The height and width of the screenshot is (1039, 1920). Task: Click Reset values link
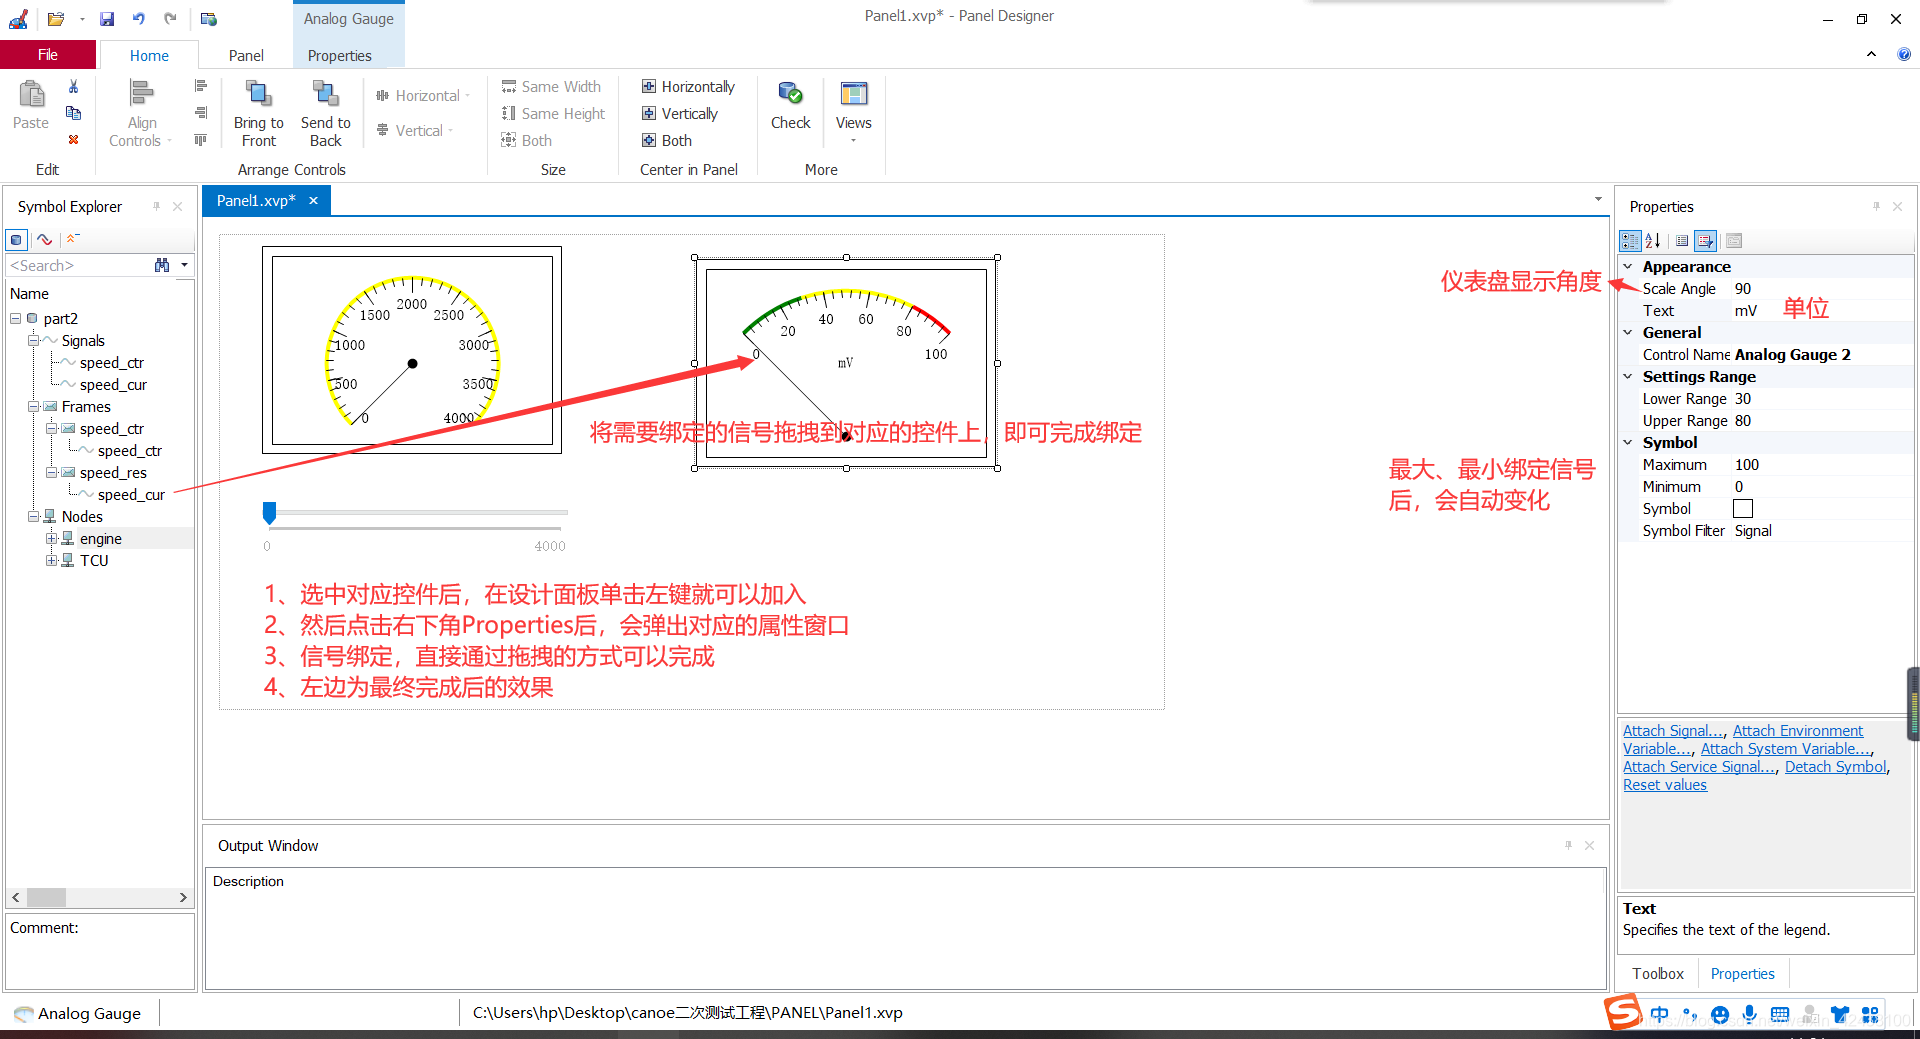coord(1665,785)
